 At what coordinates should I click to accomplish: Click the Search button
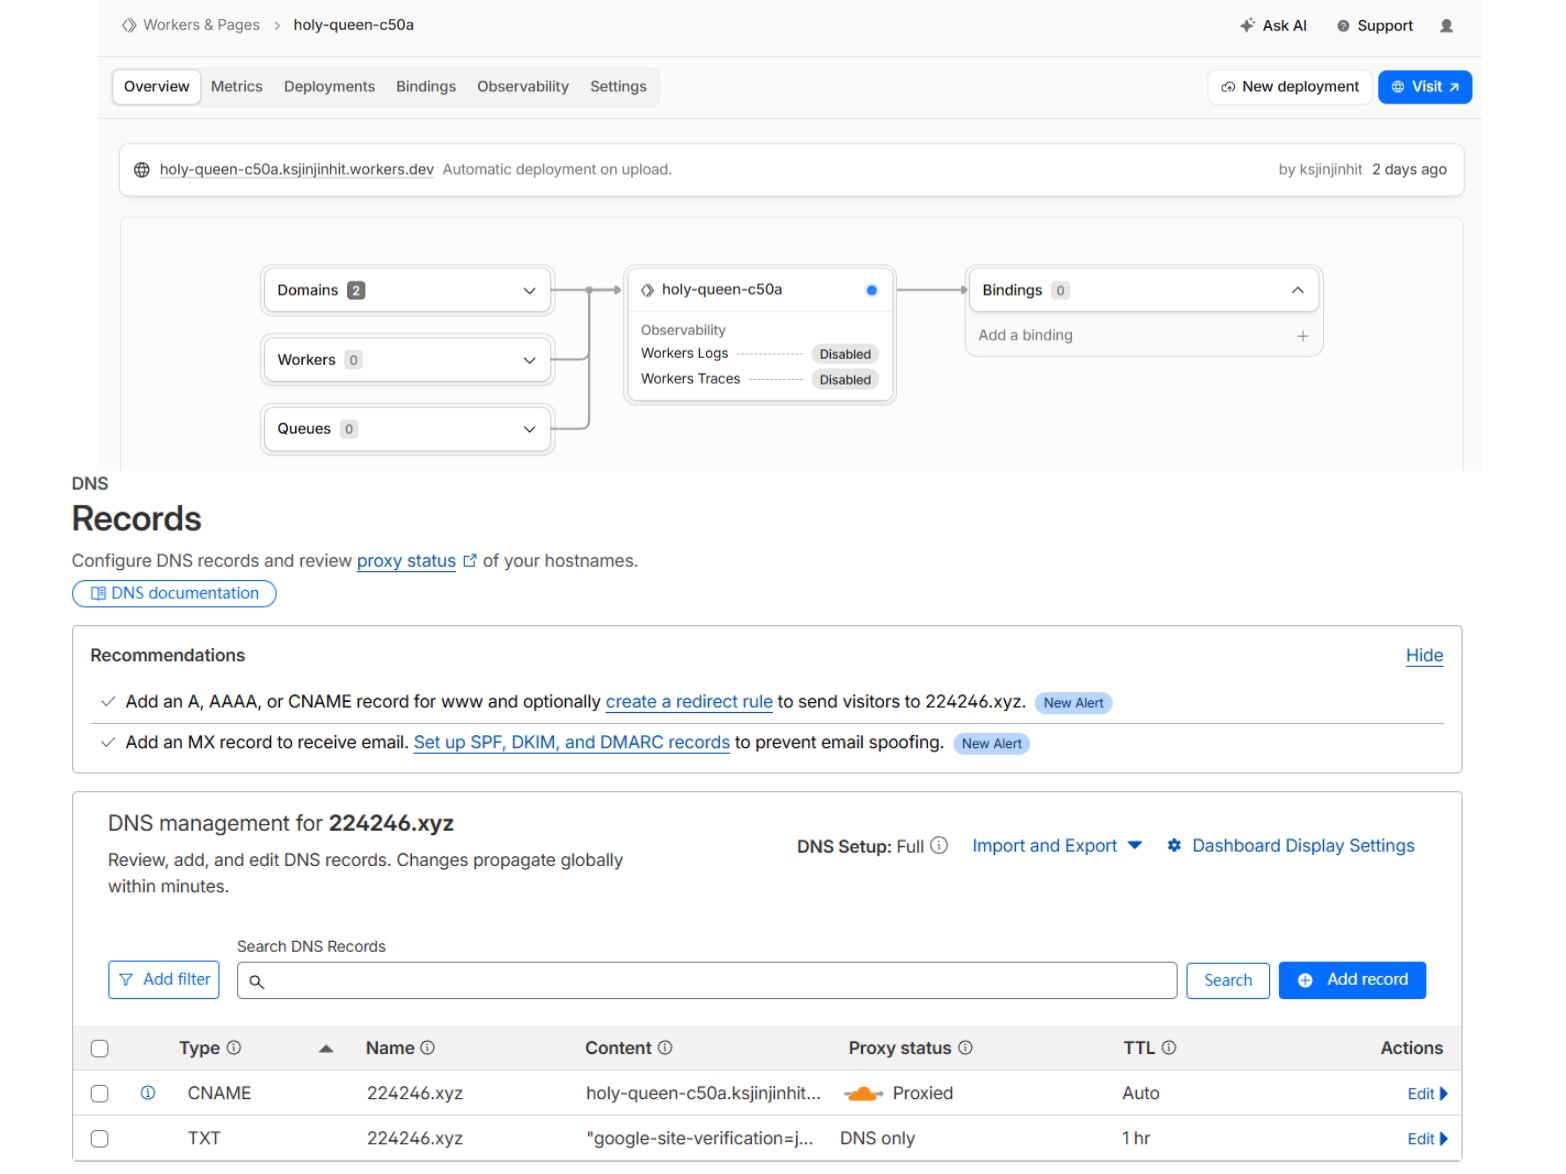pyautogui.click(x=1228, y=981)
